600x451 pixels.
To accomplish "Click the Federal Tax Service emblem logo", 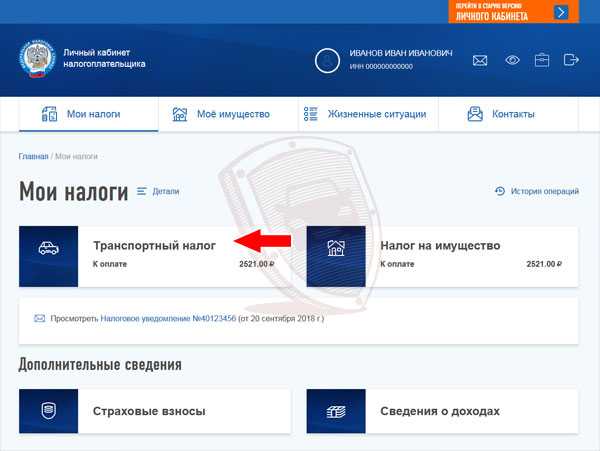I will (38, 59).
